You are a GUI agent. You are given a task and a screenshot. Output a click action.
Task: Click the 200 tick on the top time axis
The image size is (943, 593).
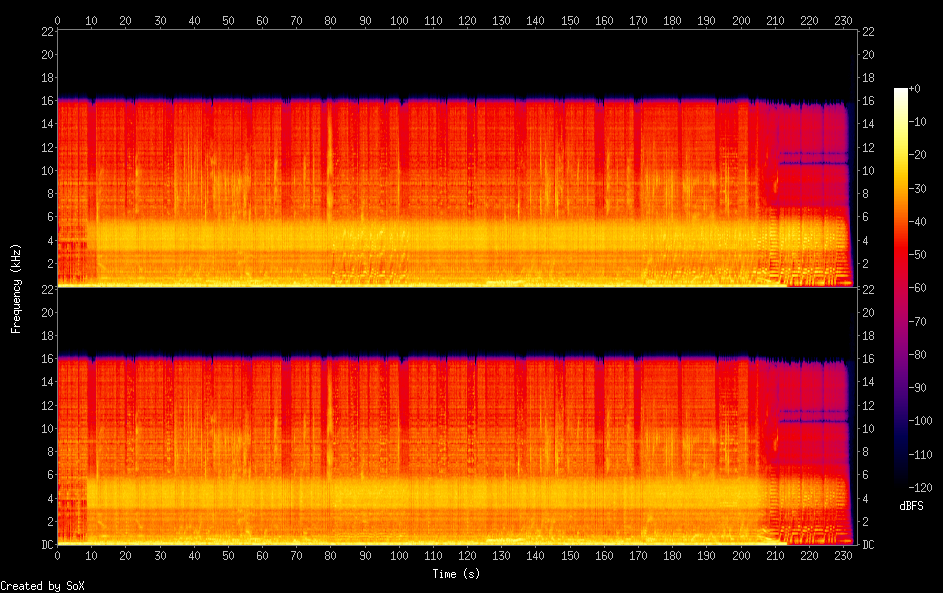pos(741,20)
